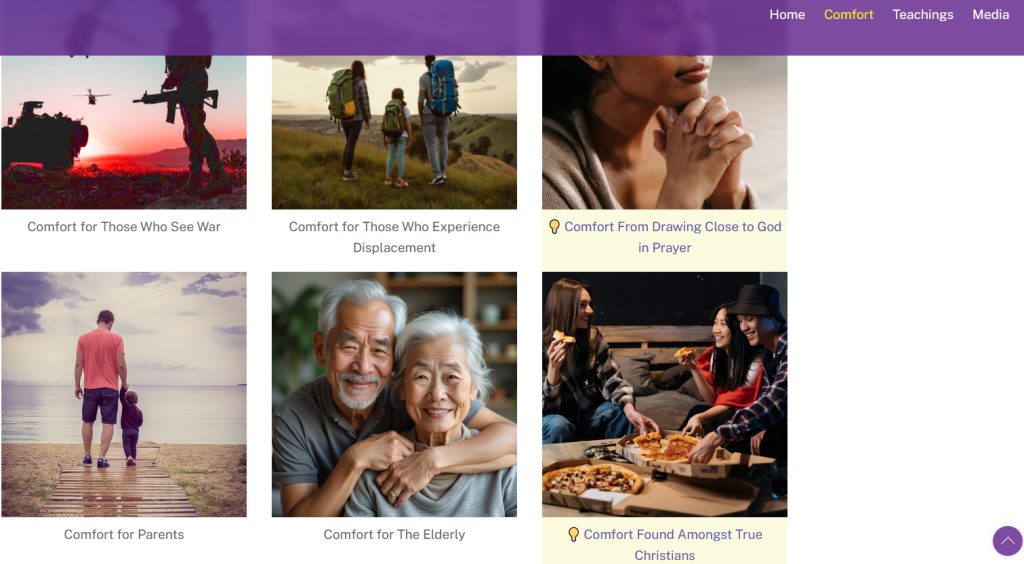Click the soldier silhouette war thumbnail
The width and height of the screenshot is (1024, 564).
[x=124, y=132]
